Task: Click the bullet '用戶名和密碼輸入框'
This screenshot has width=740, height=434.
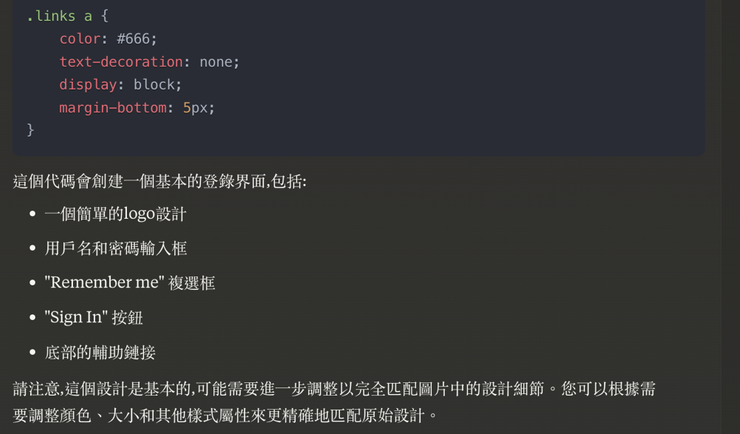Action: 115,248
